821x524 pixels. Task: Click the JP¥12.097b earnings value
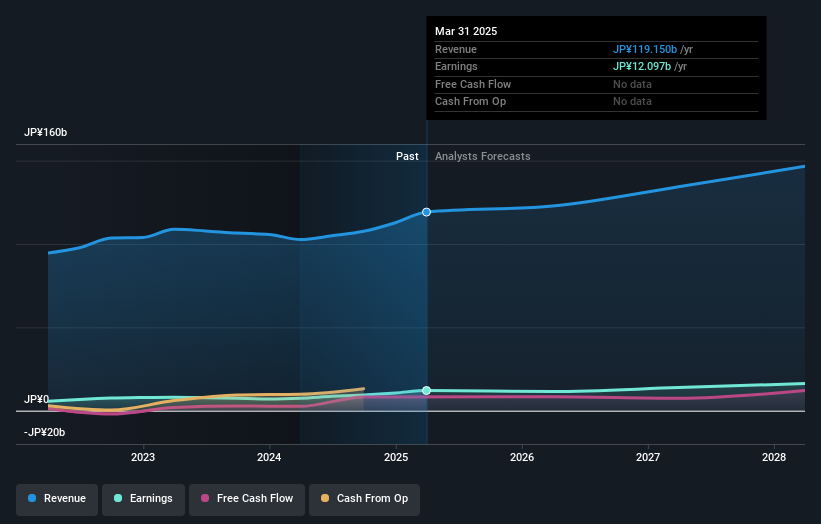tap(642, 66)
